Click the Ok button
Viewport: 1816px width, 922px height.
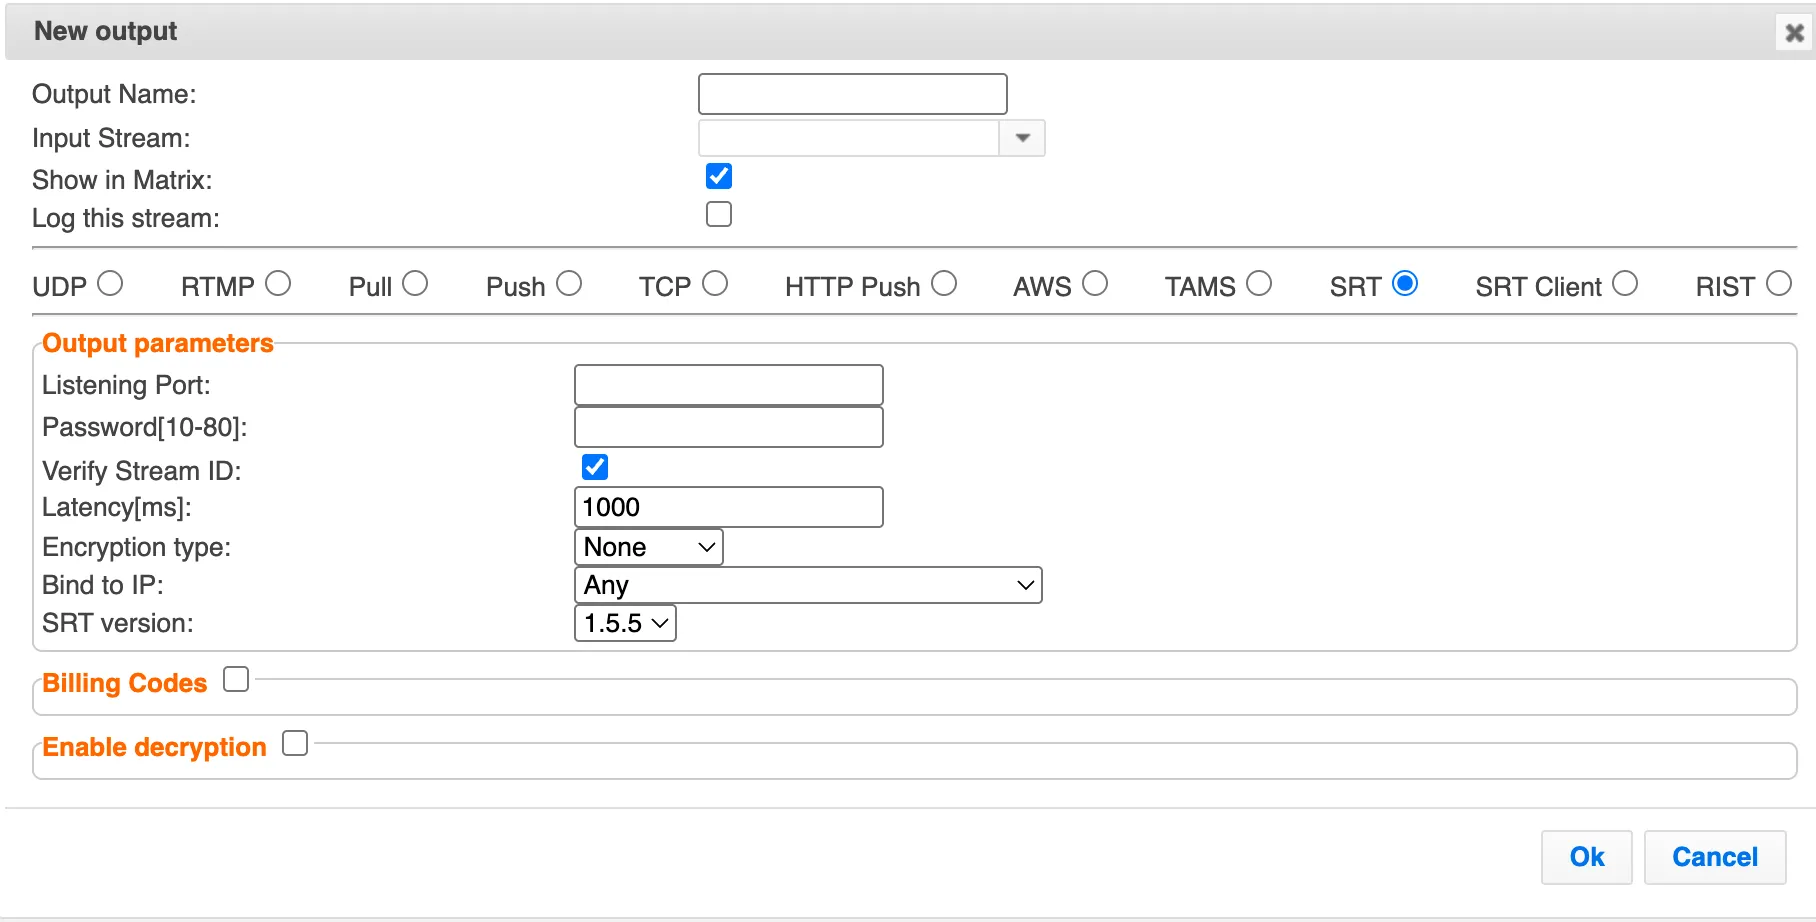pyautogui.click(x=1587, y=857)
